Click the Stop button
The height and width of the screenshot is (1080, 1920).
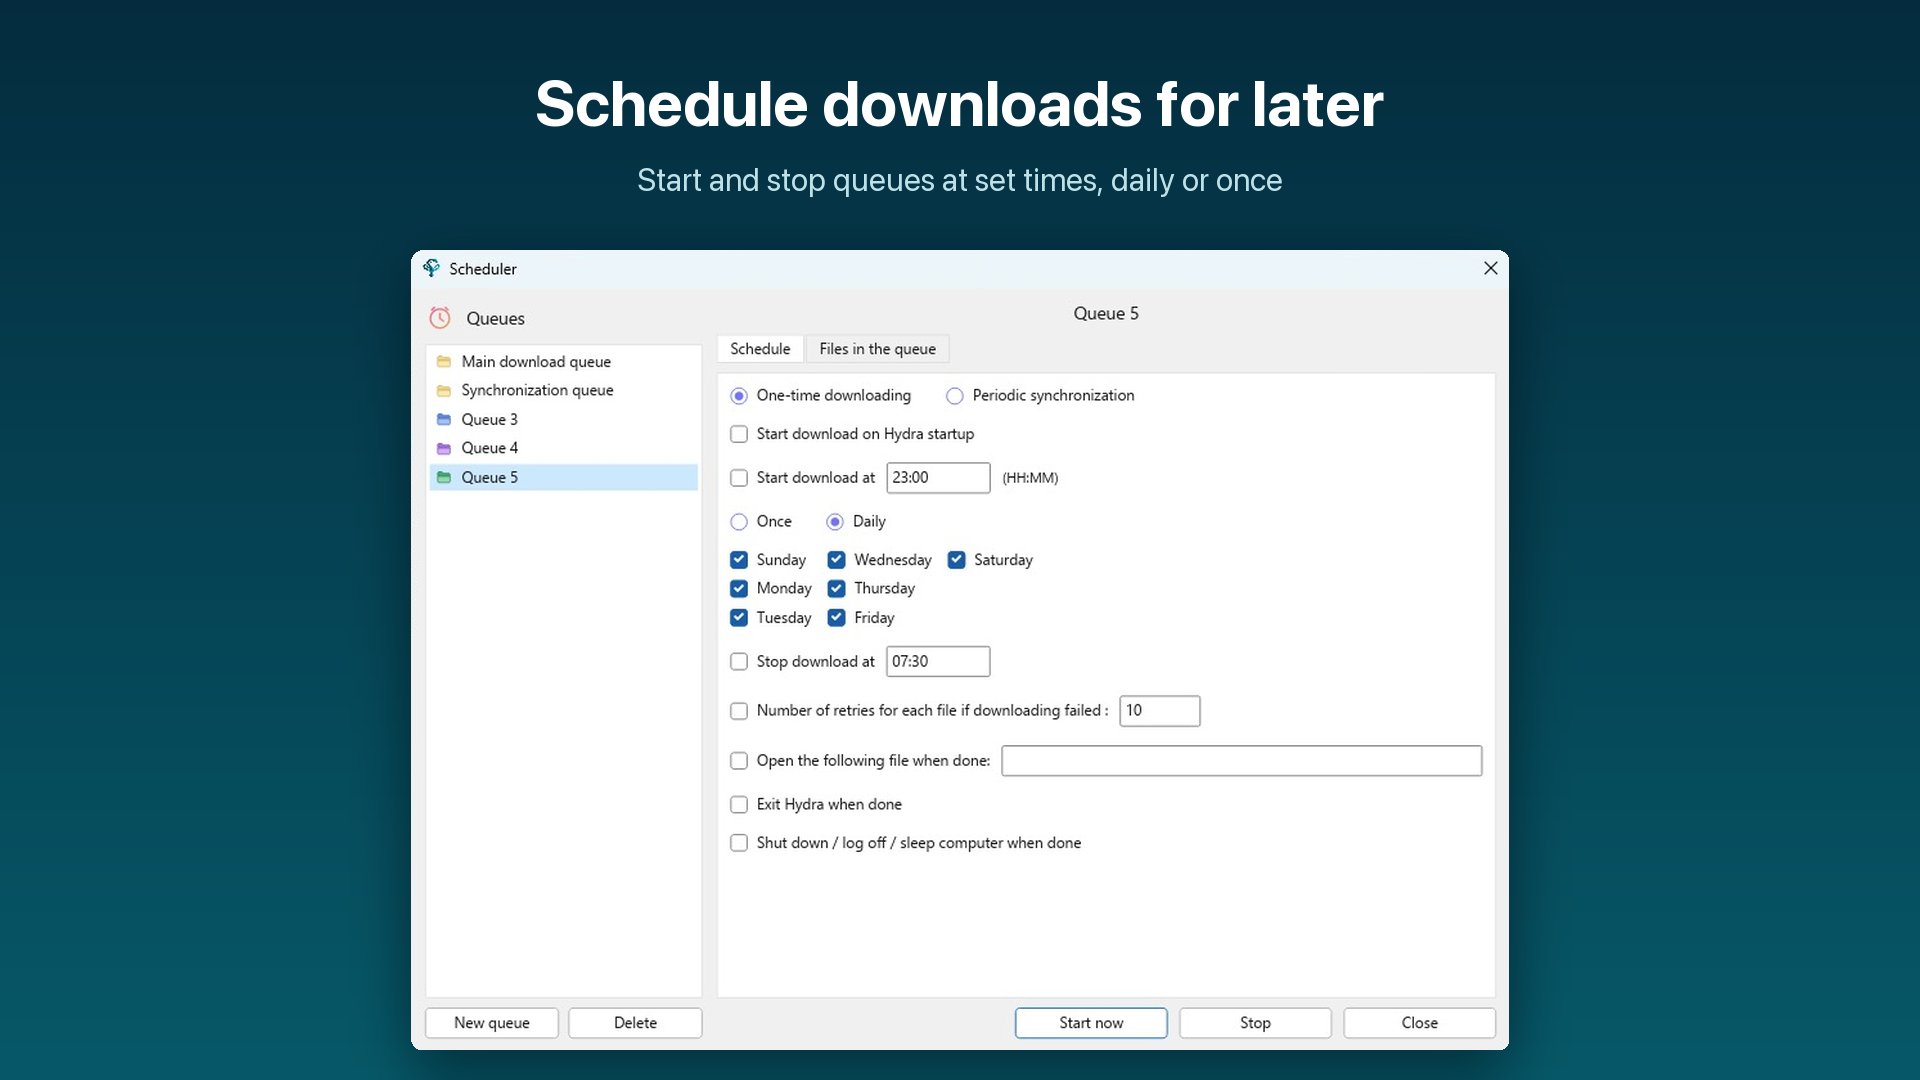[x=1255, y=1023]
